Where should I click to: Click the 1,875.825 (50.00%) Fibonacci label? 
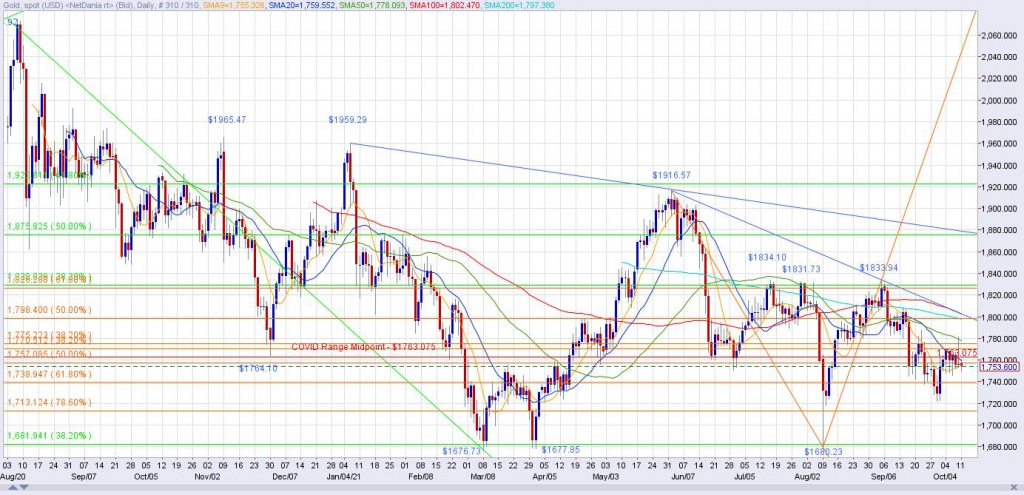pyautogui.click(x=49, y=227)
